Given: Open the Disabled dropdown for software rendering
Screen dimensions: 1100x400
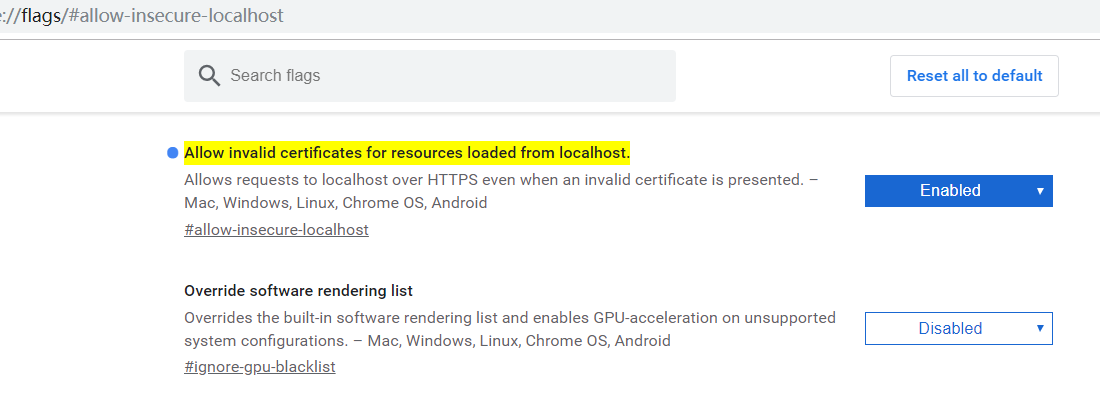Looking at the screenshot, I should [958, 328].
